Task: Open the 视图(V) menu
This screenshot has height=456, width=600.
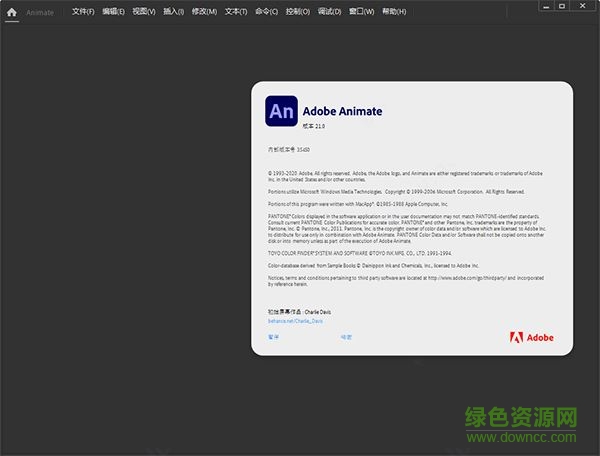Action: point(144,12)
